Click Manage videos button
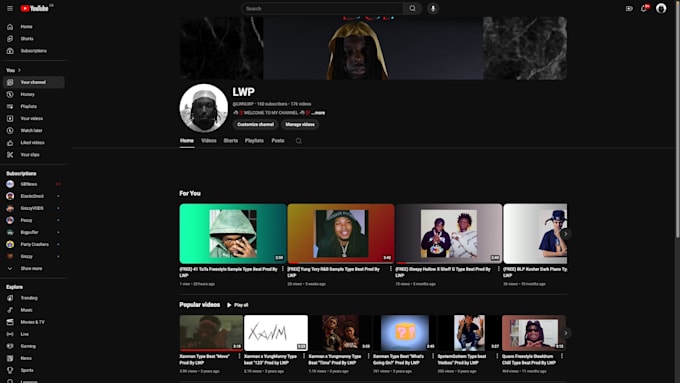This screenshot has height=383, width=680. coord(300,124)
